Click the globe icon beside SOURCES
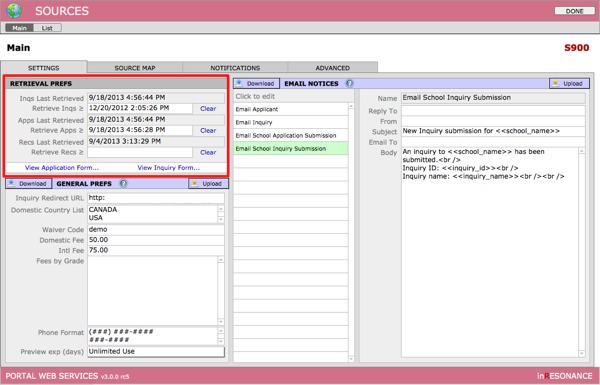This screenshot has width=600, height=385. 14,11
